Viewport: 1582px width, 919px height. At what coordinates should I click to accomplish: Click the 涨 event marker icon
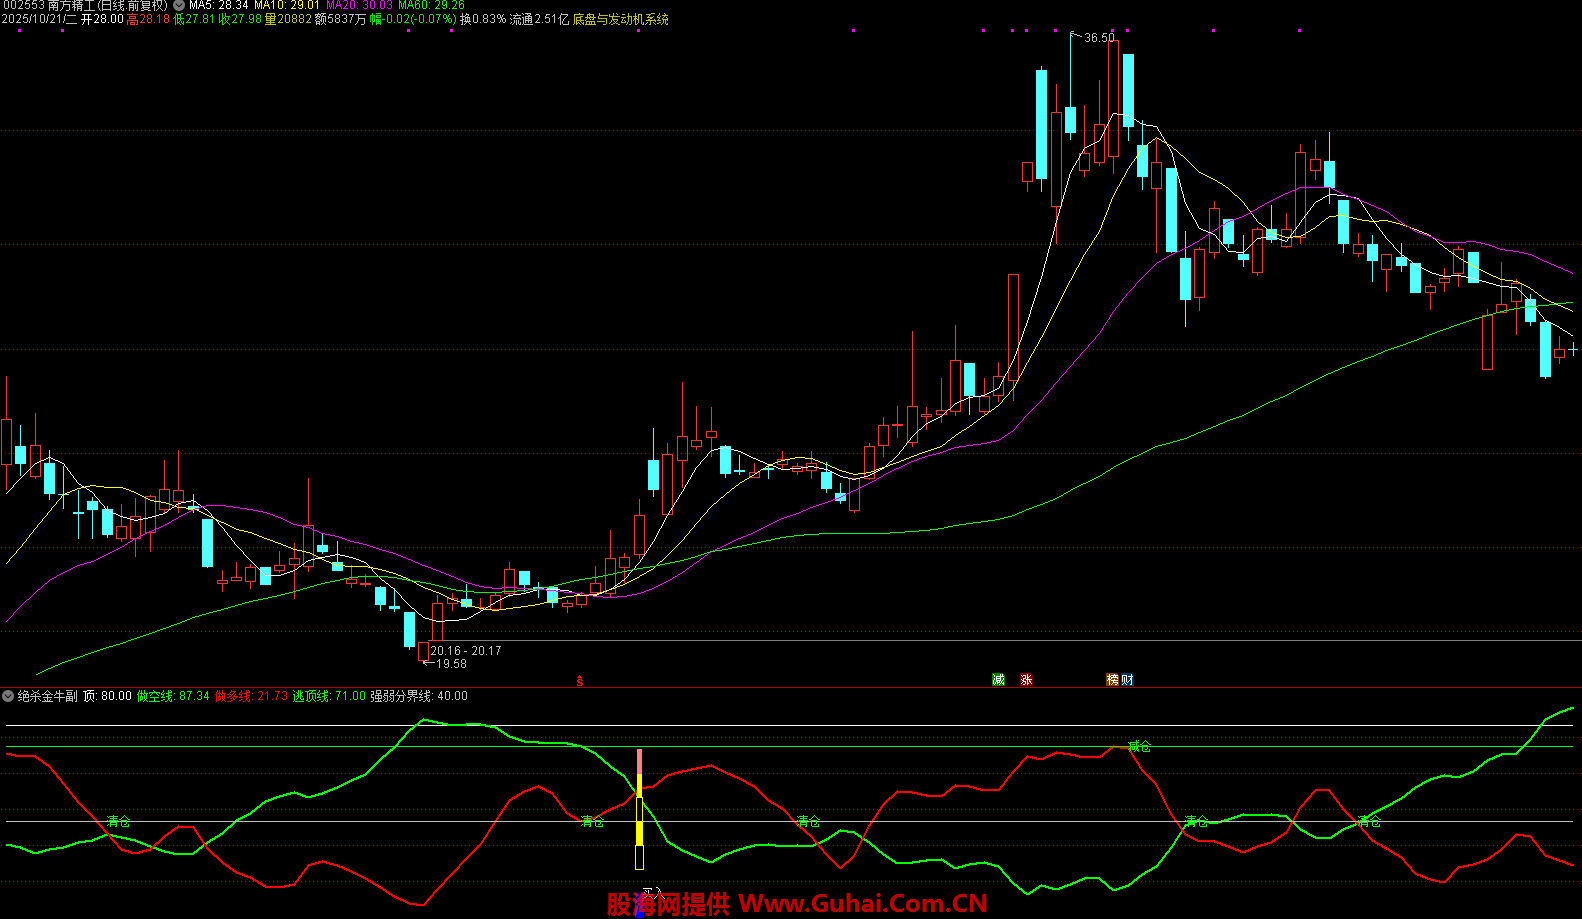click(1026, 680)
